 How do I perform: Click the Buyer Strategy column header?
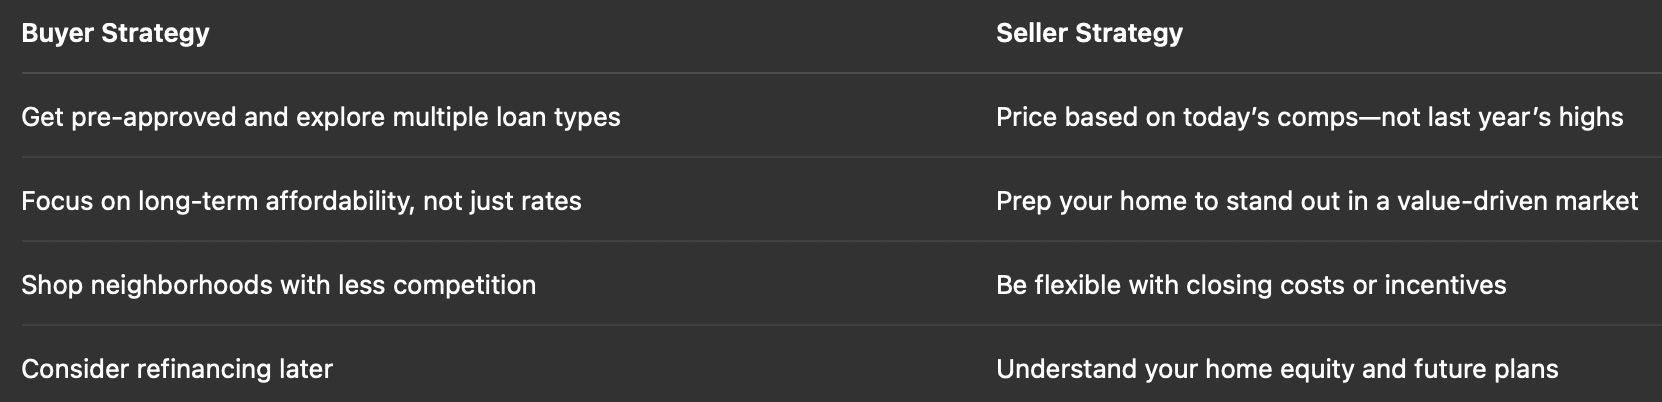click(115, 33)
